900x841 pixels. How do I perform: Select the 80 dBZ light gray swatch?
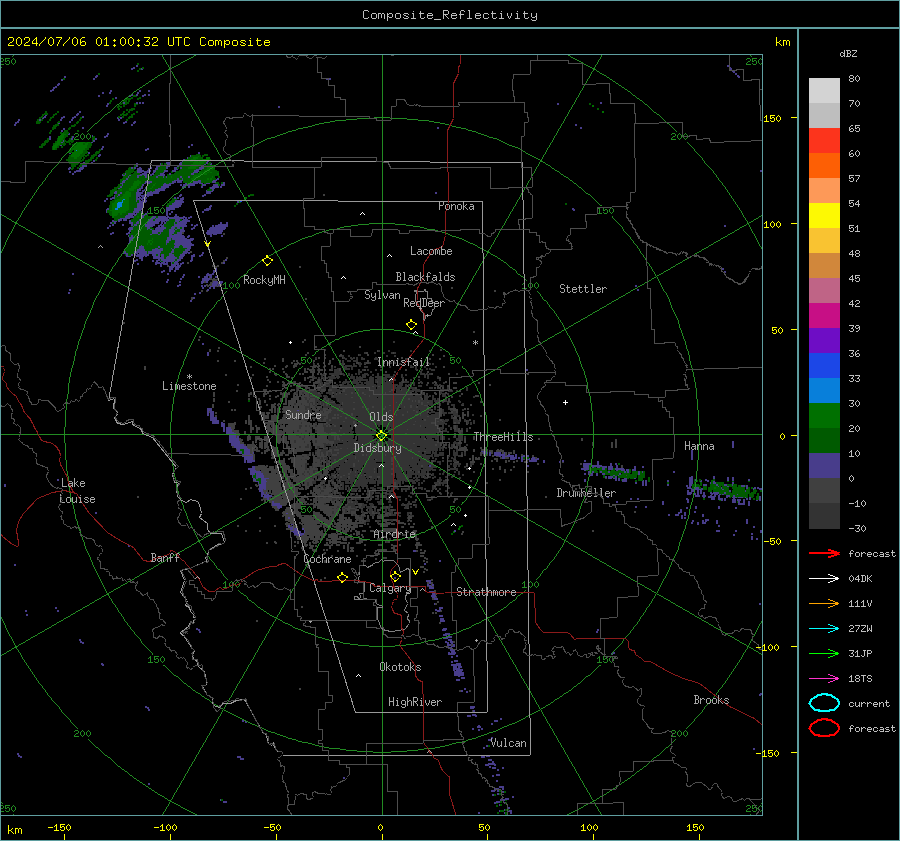(x=824, y=90)
